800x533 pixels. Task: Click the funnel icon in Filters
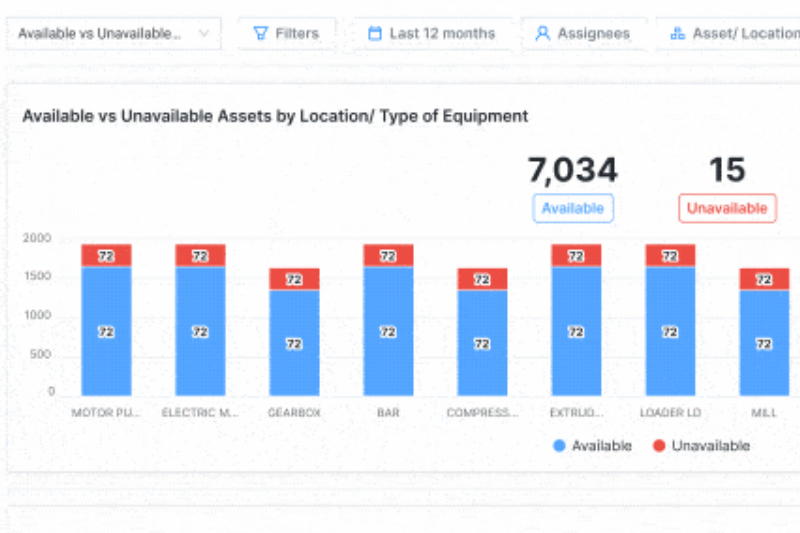click(x=260, y=33)
